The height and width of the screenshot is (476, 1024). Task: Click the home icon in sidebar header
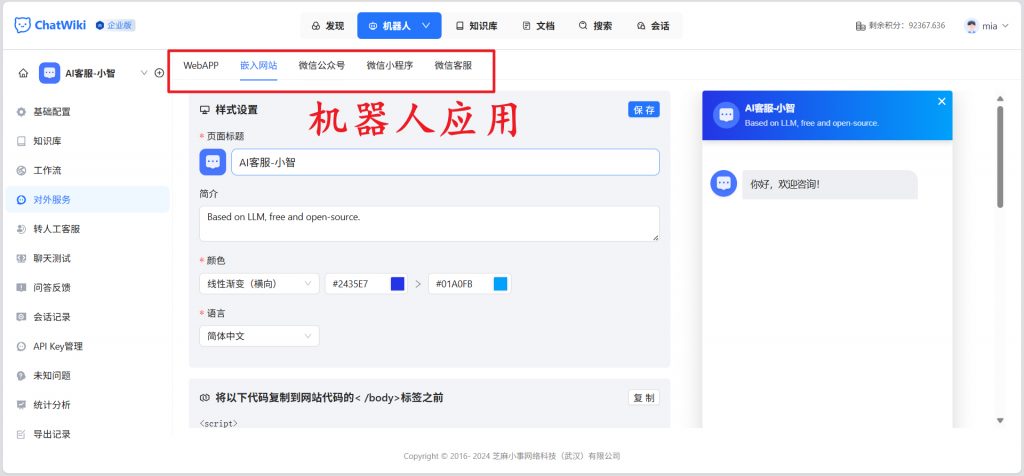click(x=23, y=73)
